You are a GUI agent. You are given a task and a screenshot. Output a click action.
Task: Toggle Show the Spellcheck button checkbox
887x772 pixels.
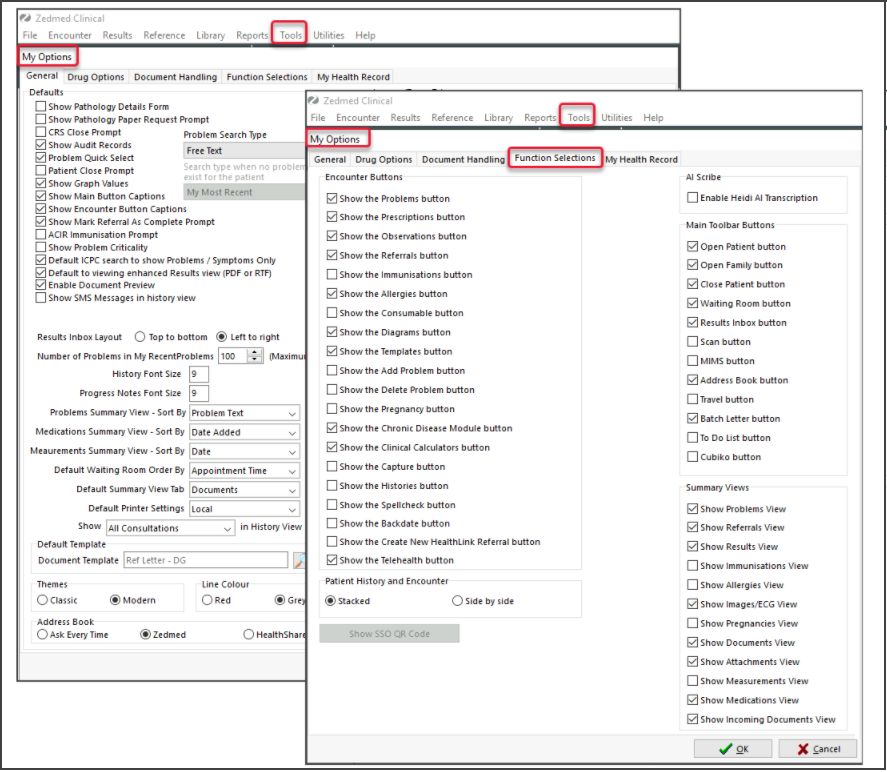click(x=332, y=504)
